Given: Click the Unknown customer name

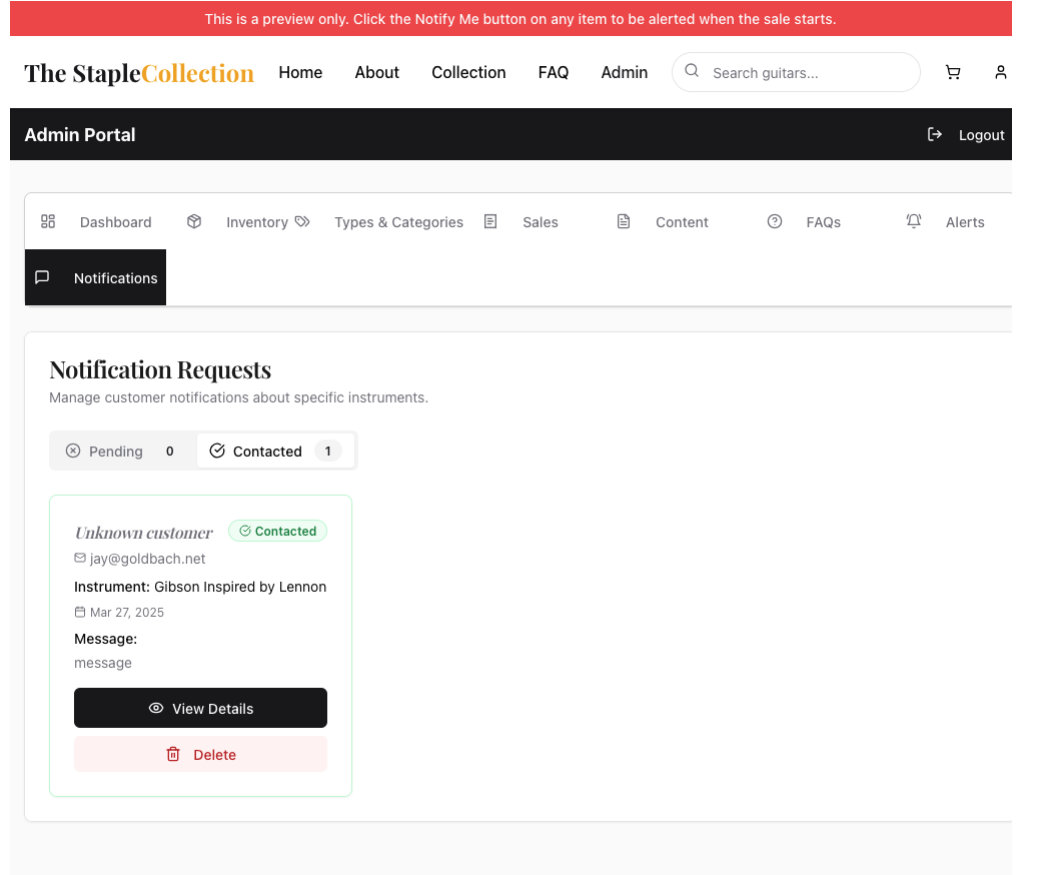Looking at the screenshot, I should pos(144,533).
